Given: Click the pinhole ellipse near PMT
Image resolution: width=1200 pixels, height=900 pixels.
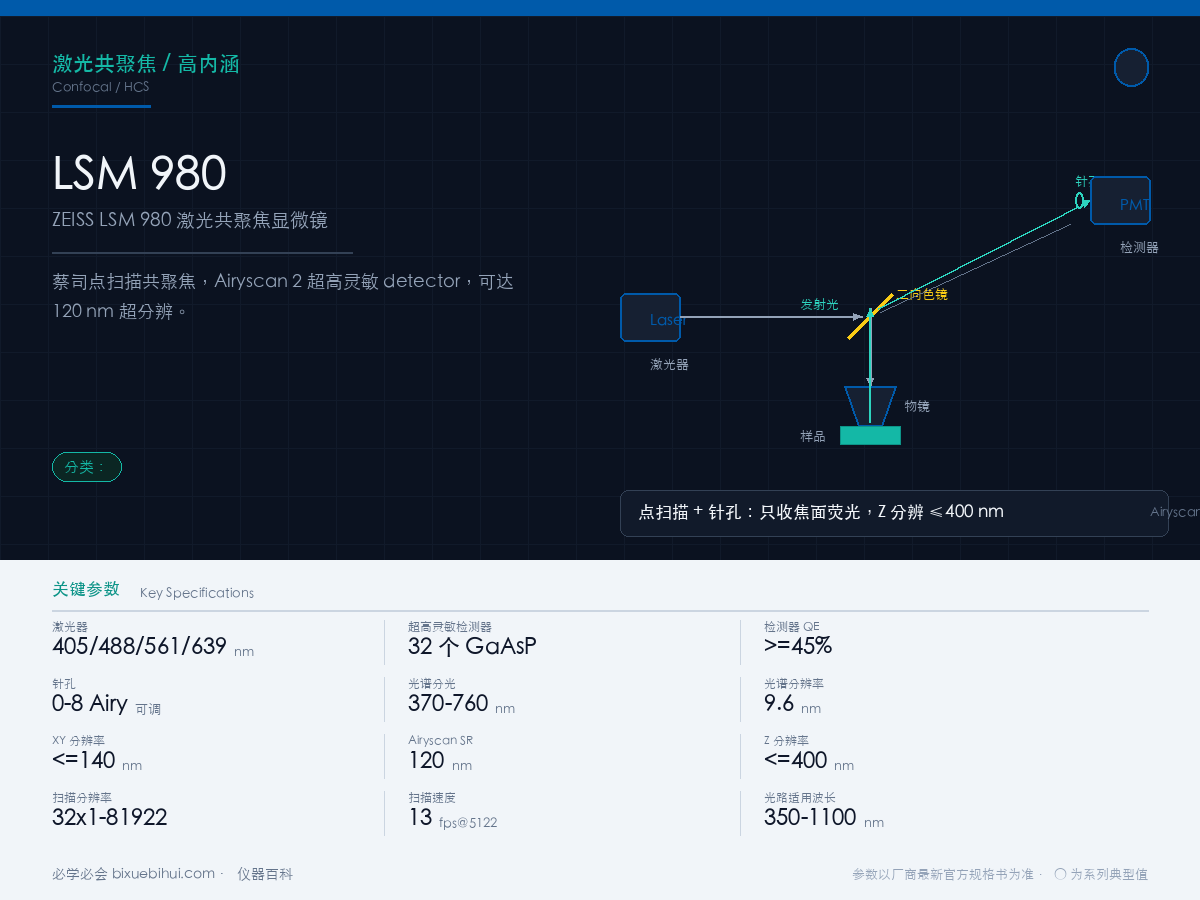Looking at the screenshot, I should point(1080,201).
